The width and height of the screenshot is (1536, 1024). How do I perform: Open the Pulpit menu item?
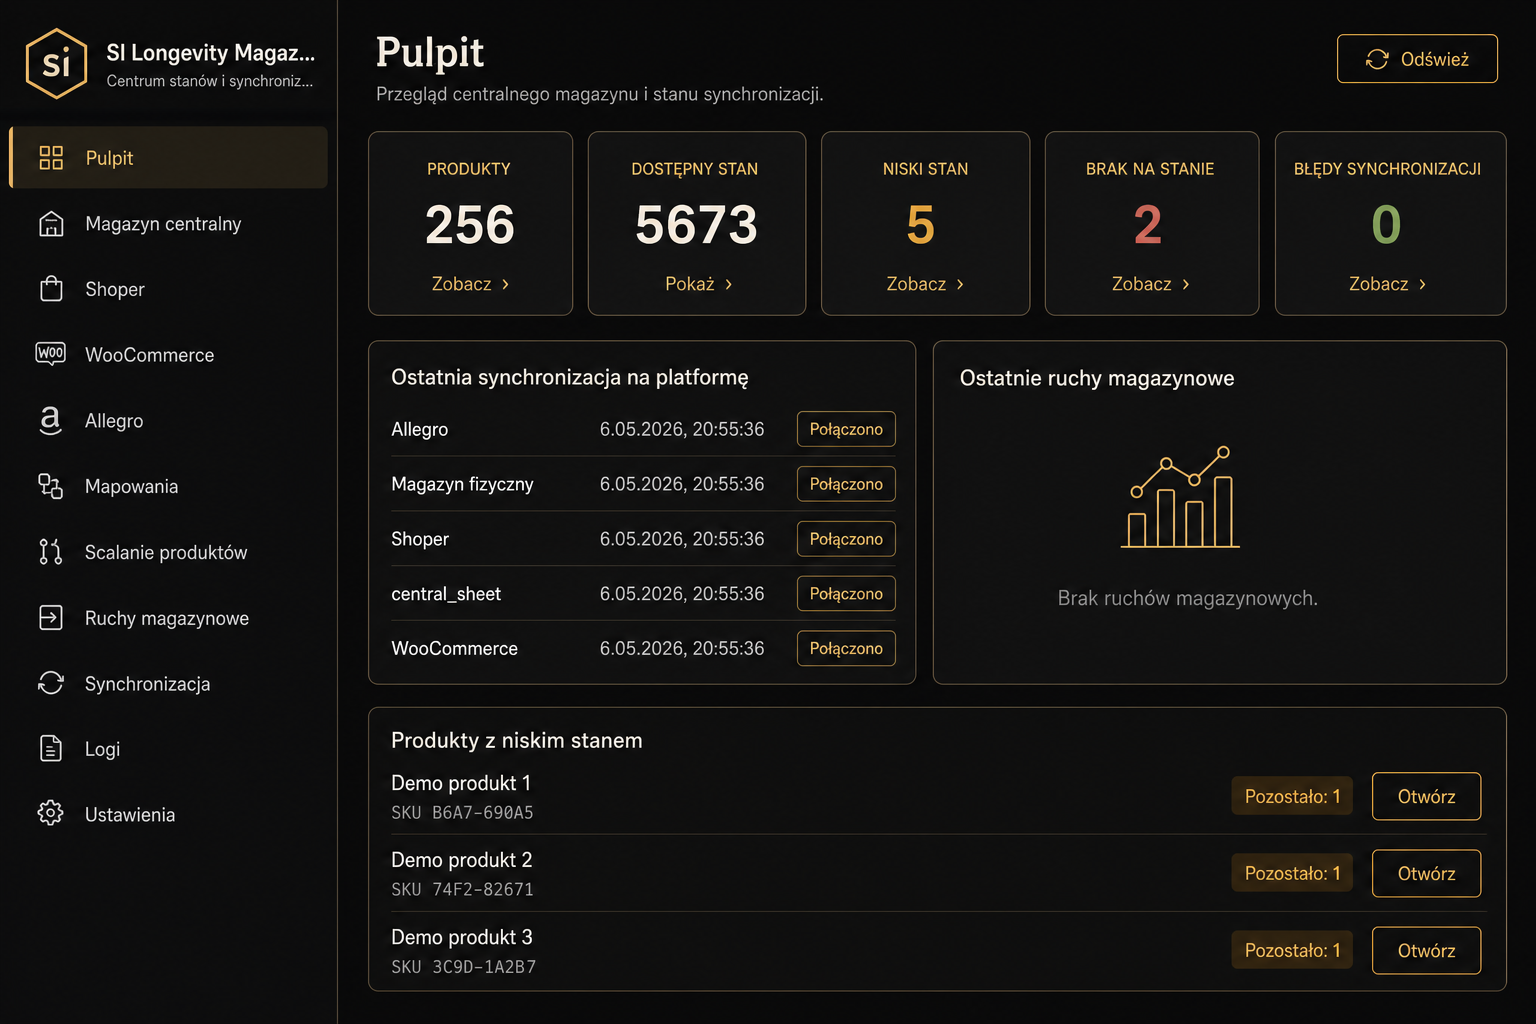(168, 157)
